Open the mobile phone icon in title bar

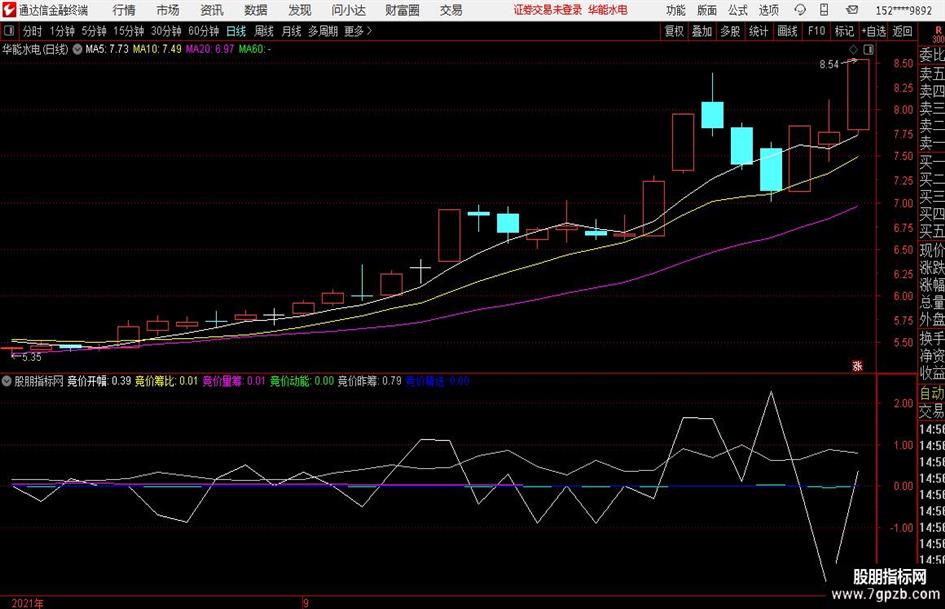tap(824, 10)
